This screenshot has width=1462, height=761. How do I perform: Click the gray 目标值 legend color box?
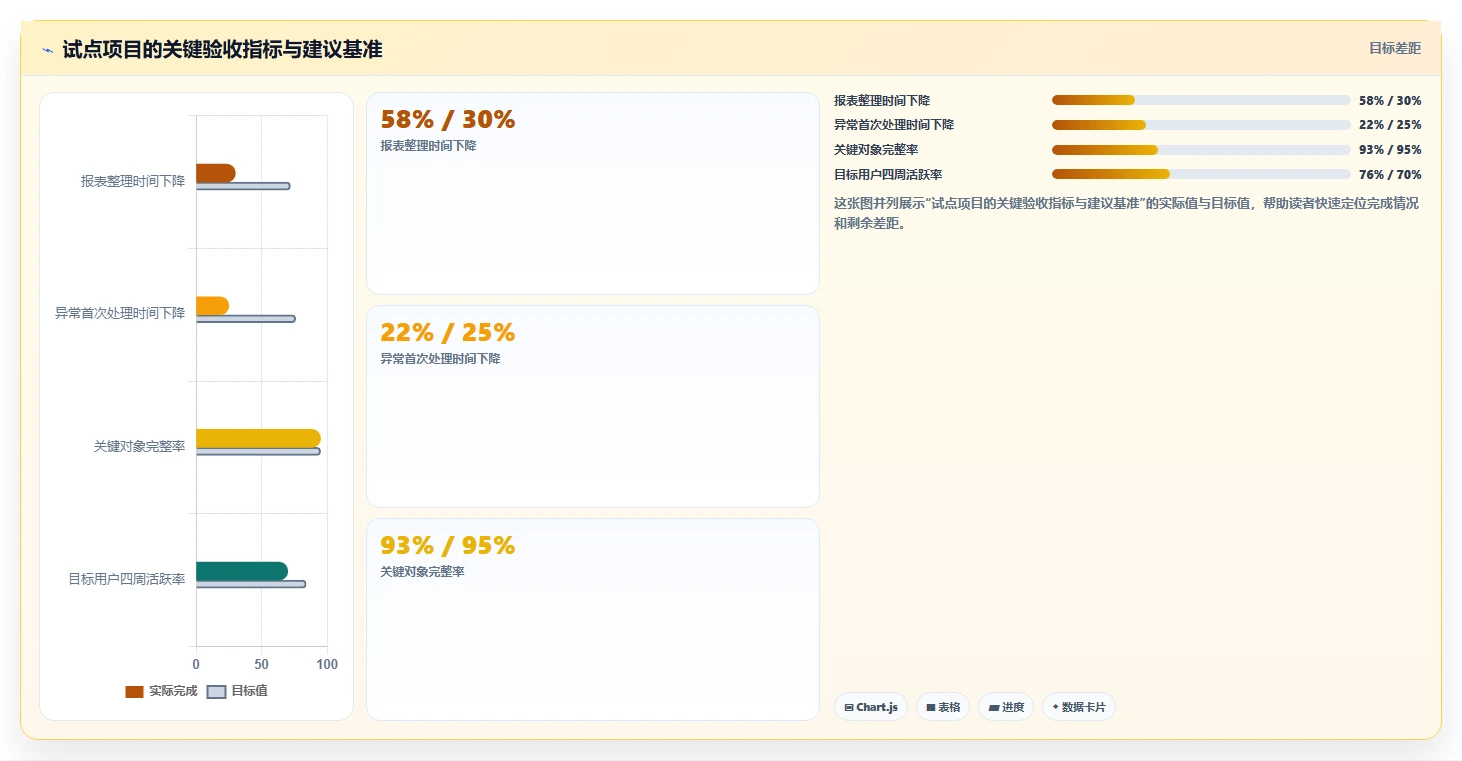coord(216,692)
